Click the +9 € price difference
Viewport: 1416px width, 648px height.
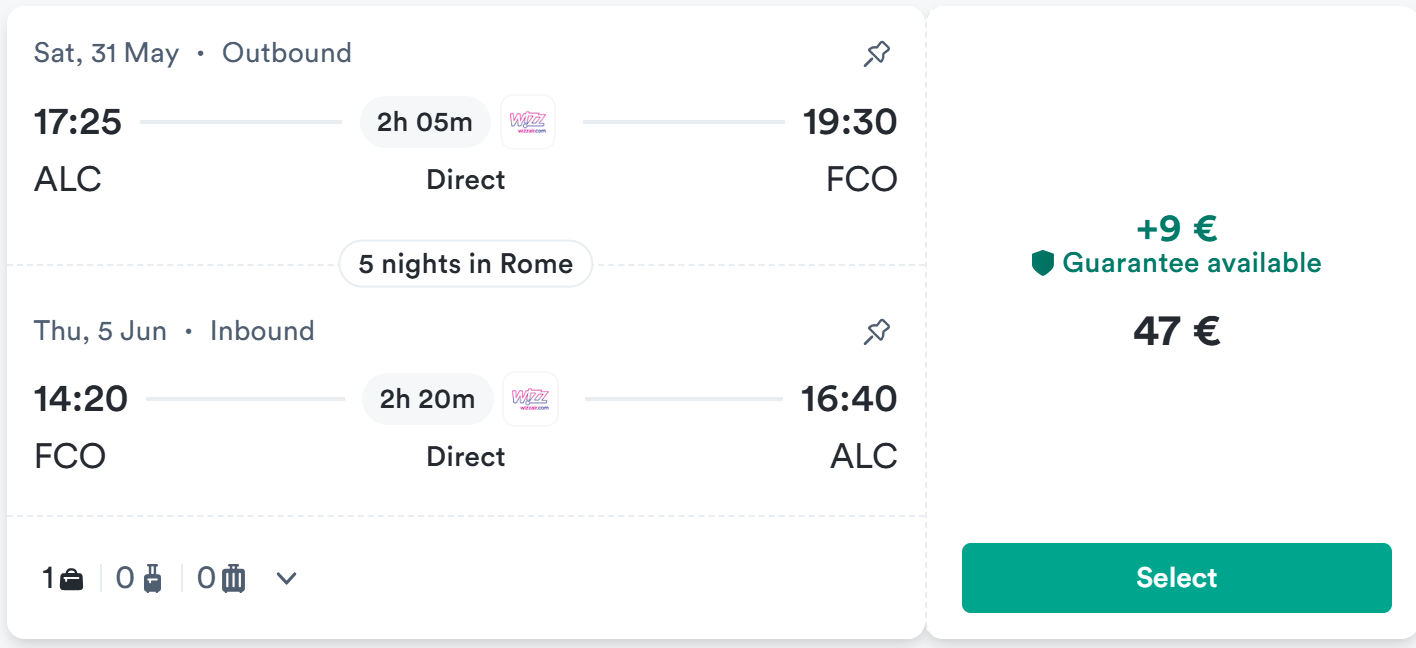pyautogui.click(x=1177, y=229)
